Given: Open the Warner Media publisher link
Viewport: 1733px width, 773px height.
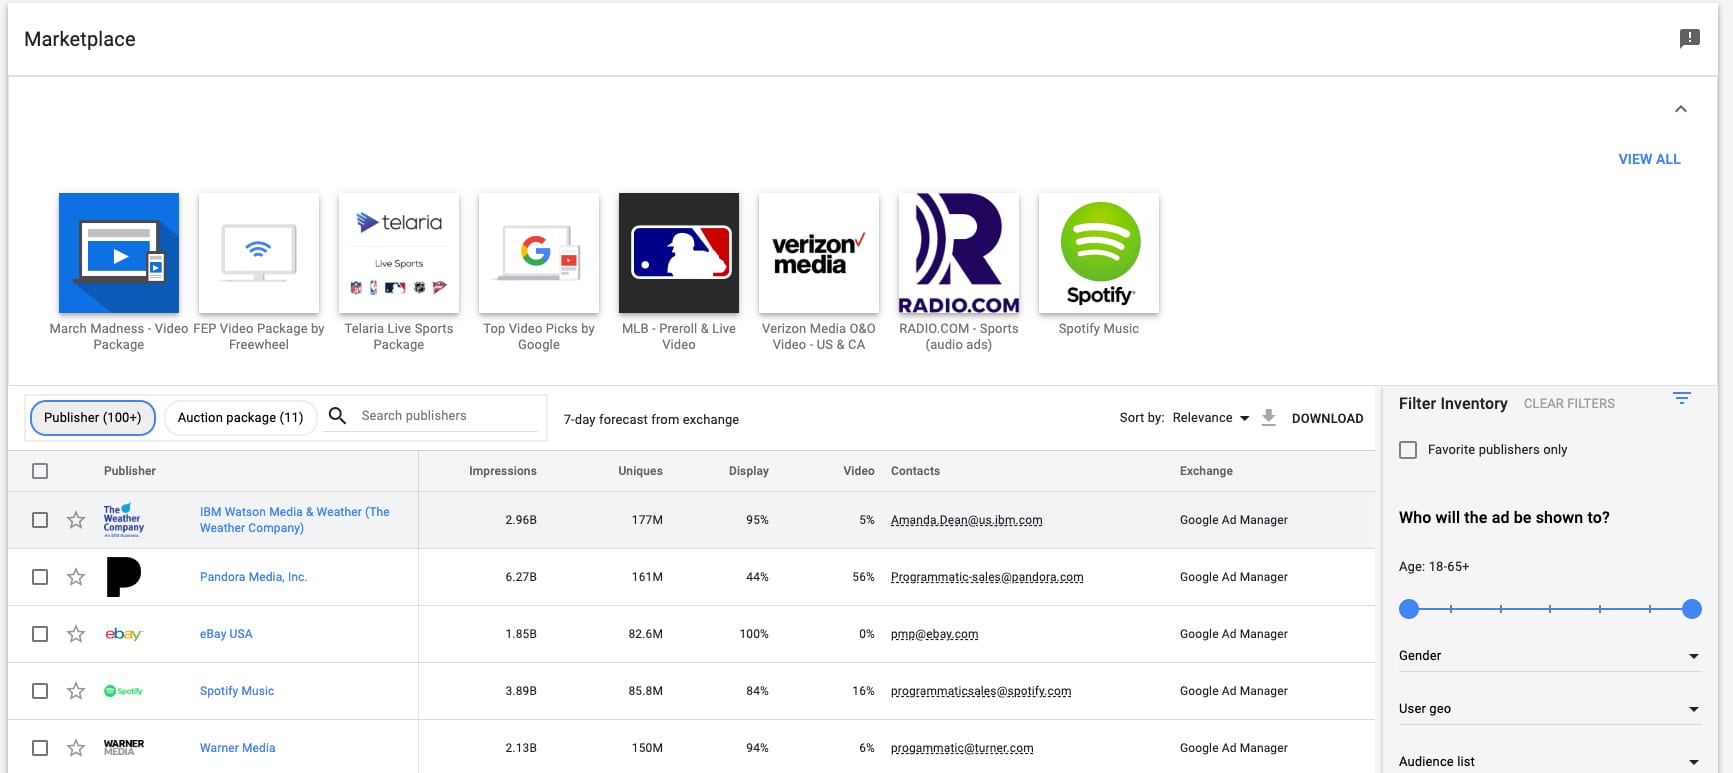Looking at the screenshot, I should click(x=237, y=748).
